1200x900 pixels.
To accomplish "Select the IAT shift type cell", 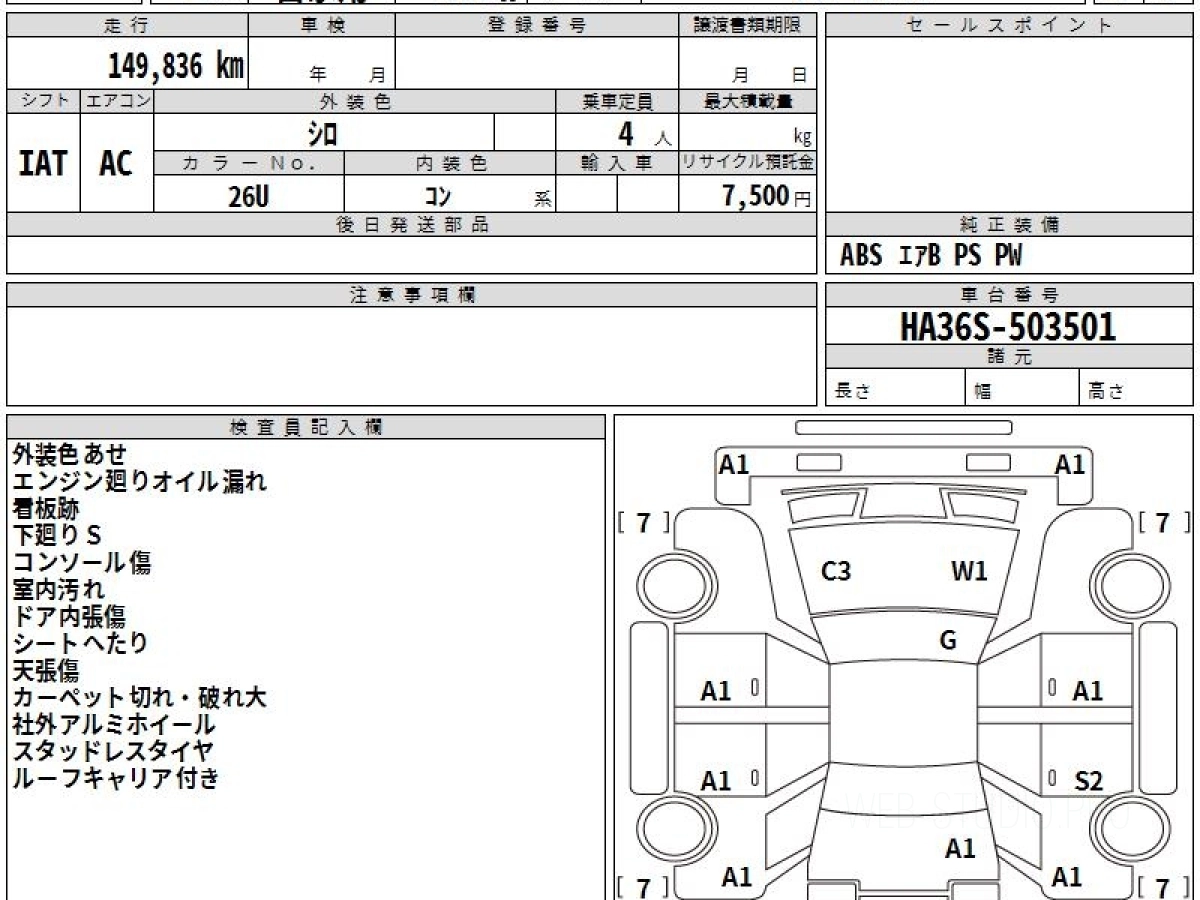I will click(x=43, y=163).
